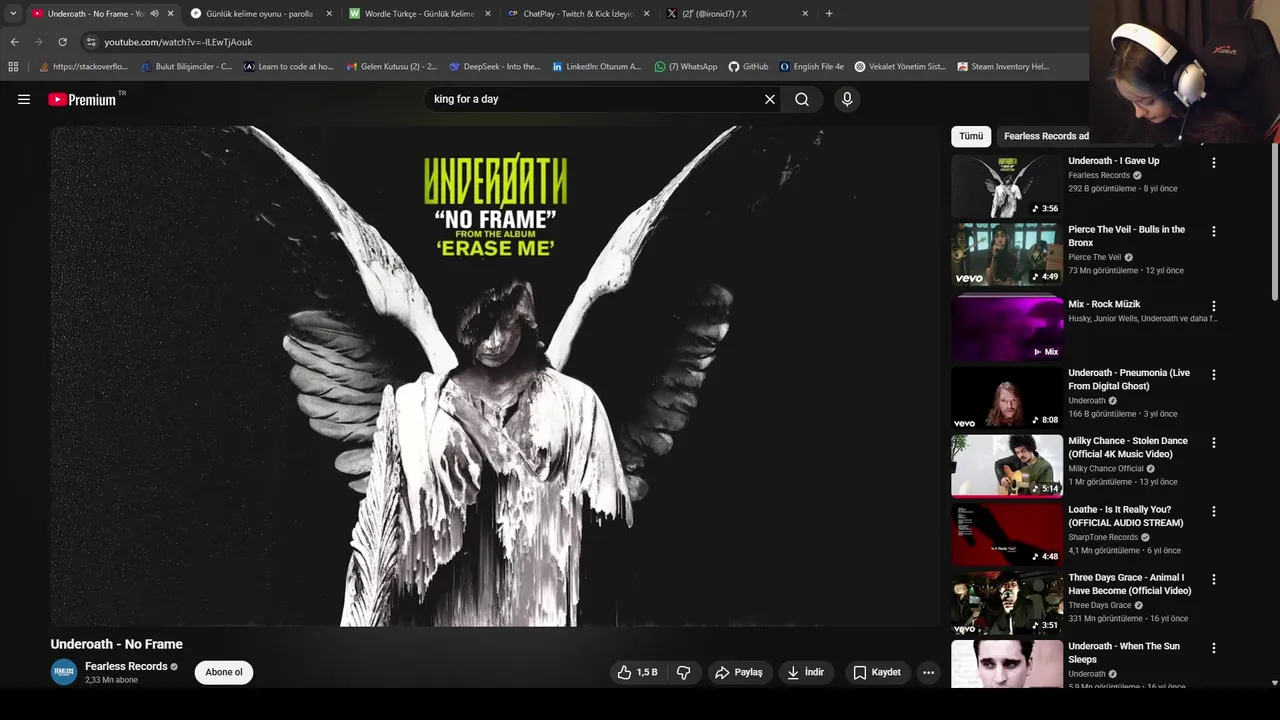Share the video via Paylaş
The image size is (1280, 720).
(x=738, y=672)
